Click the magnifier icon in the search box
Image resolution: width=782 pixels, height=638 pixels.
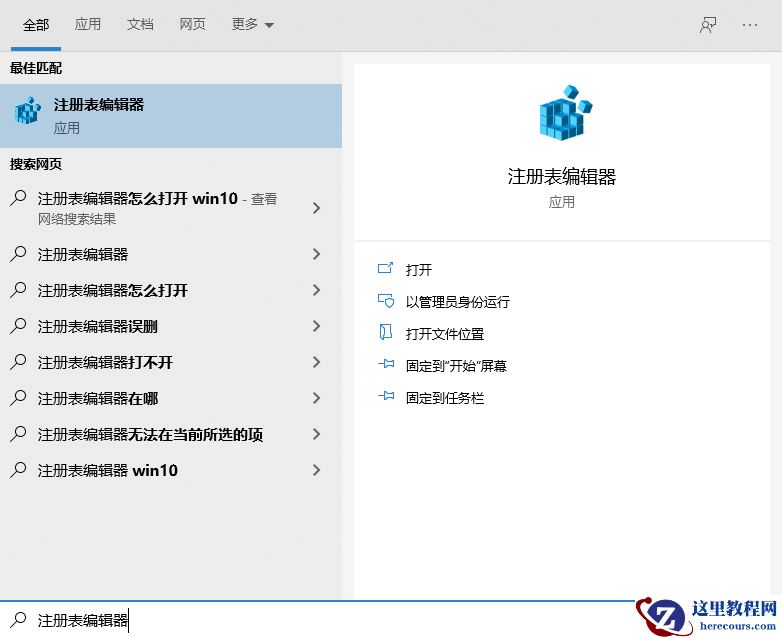click(18, 620)
